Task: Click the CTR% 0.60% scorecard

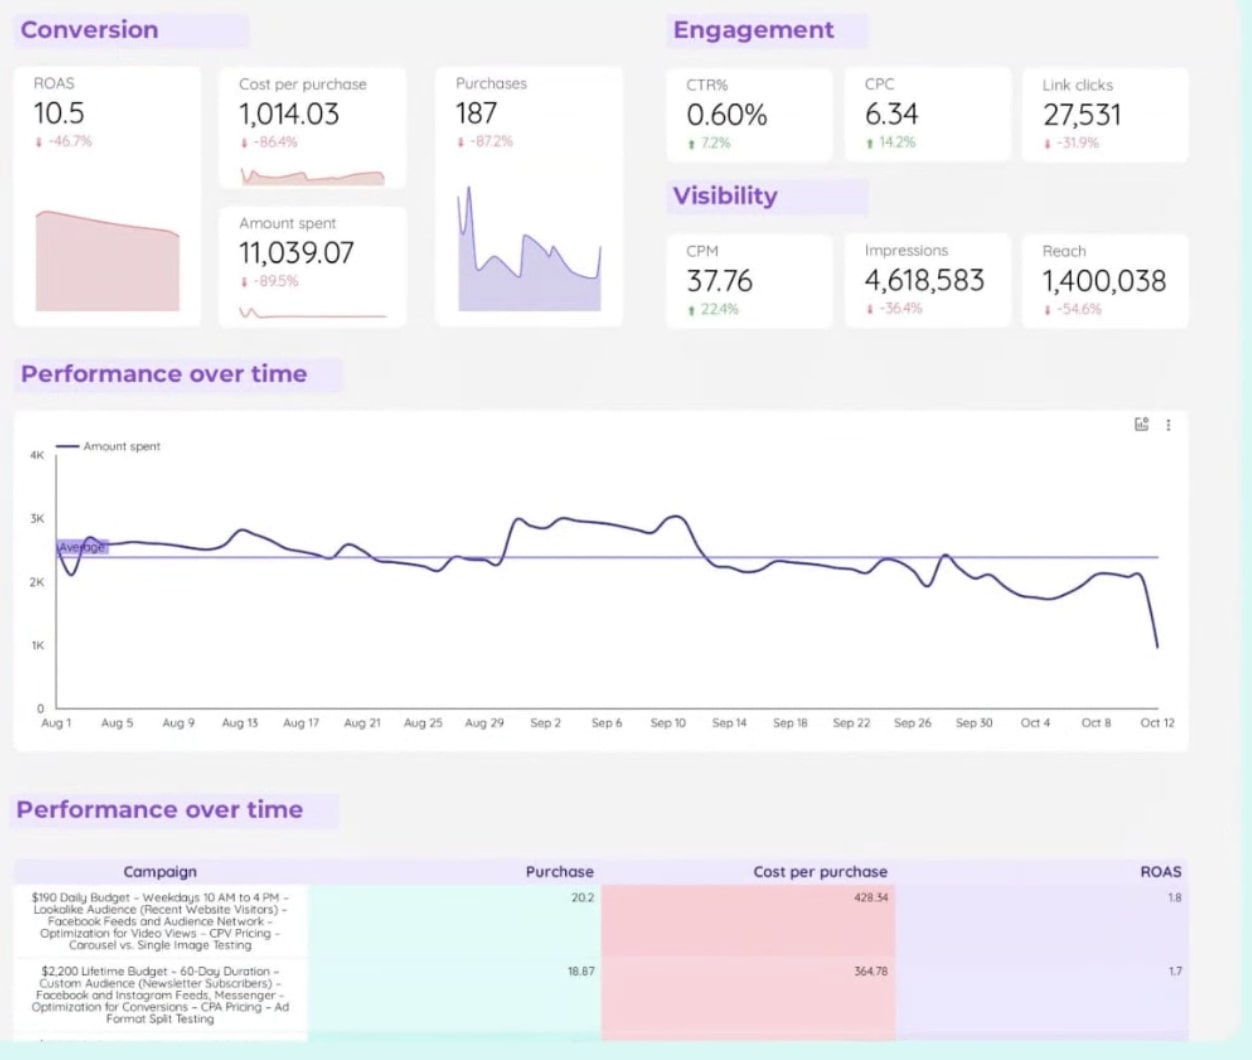Action: point(727,116)
